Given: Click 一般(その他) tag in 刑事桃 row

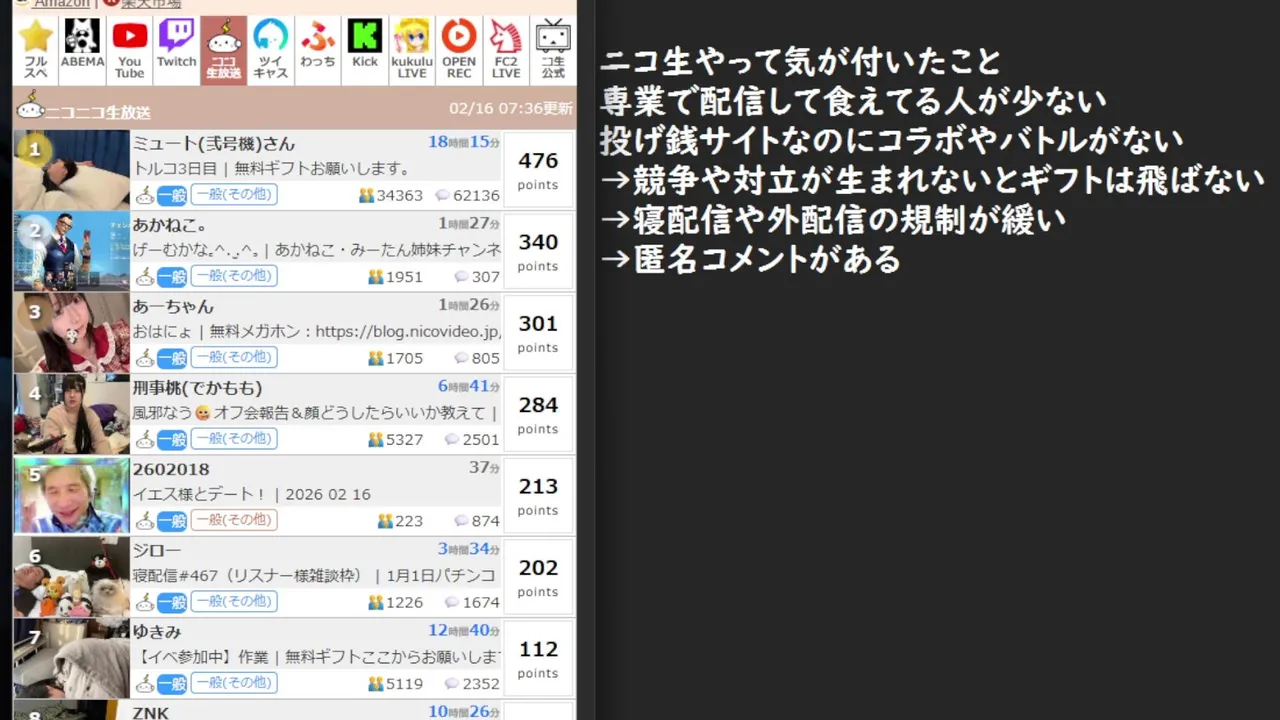Looking at the screenshot, I should pyautogui.click(x=234, y=438).
